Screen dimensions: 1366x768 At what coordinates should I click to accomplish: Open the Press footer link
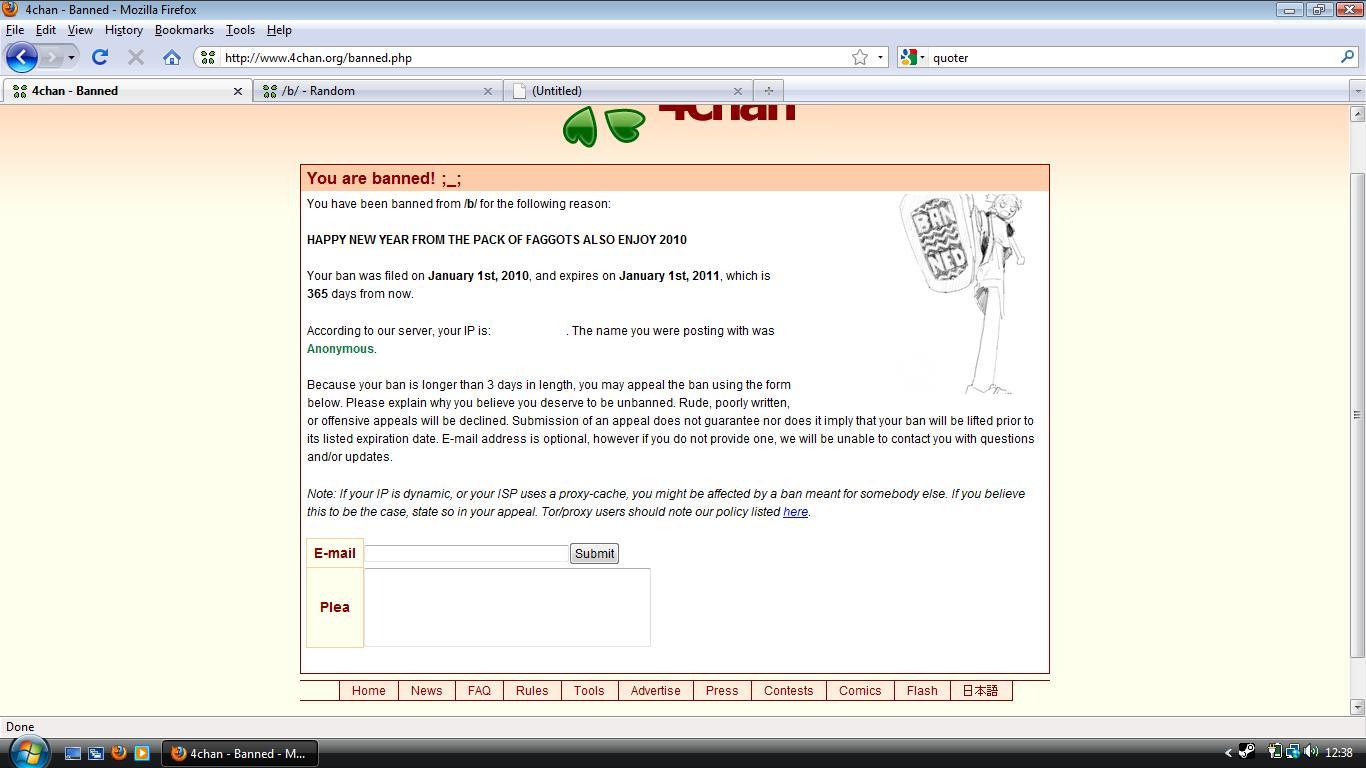pos(722,691)
